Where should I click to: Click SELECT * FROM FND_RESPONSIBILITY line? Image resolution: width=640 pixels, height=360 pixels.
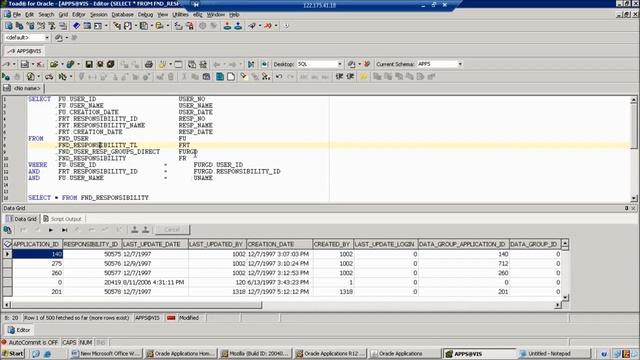click(88, 198)
